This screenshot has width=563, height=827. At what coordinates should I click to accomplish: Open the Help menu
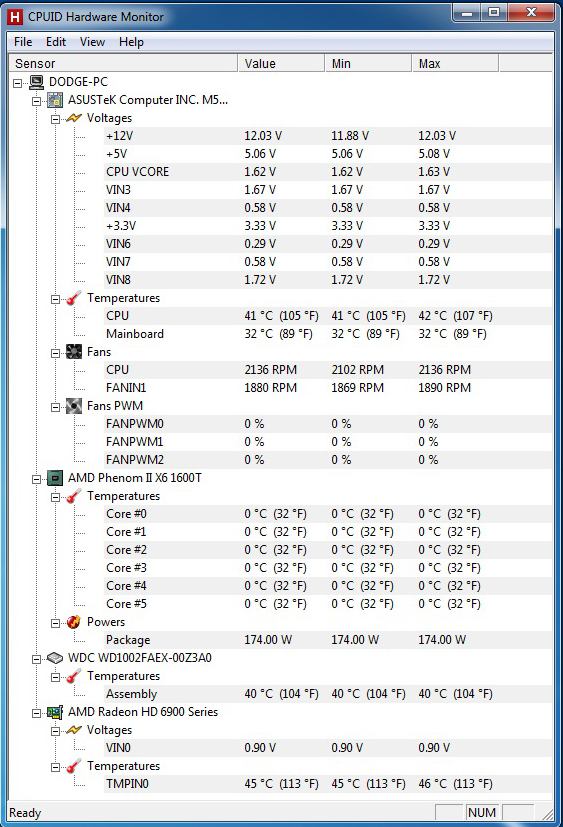(x=131, y=42)
